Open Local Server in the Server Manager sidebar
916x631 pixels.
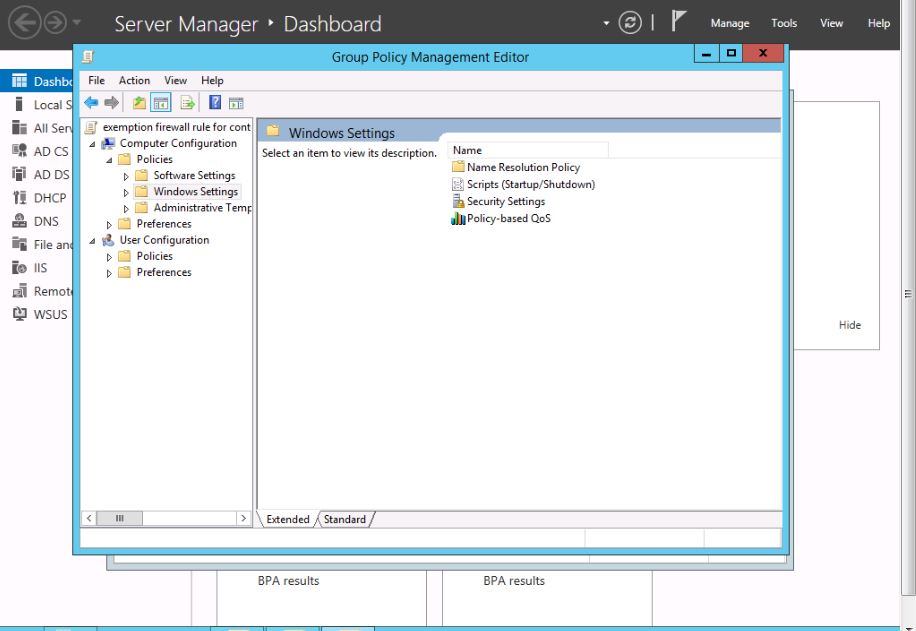pos(42,105)
